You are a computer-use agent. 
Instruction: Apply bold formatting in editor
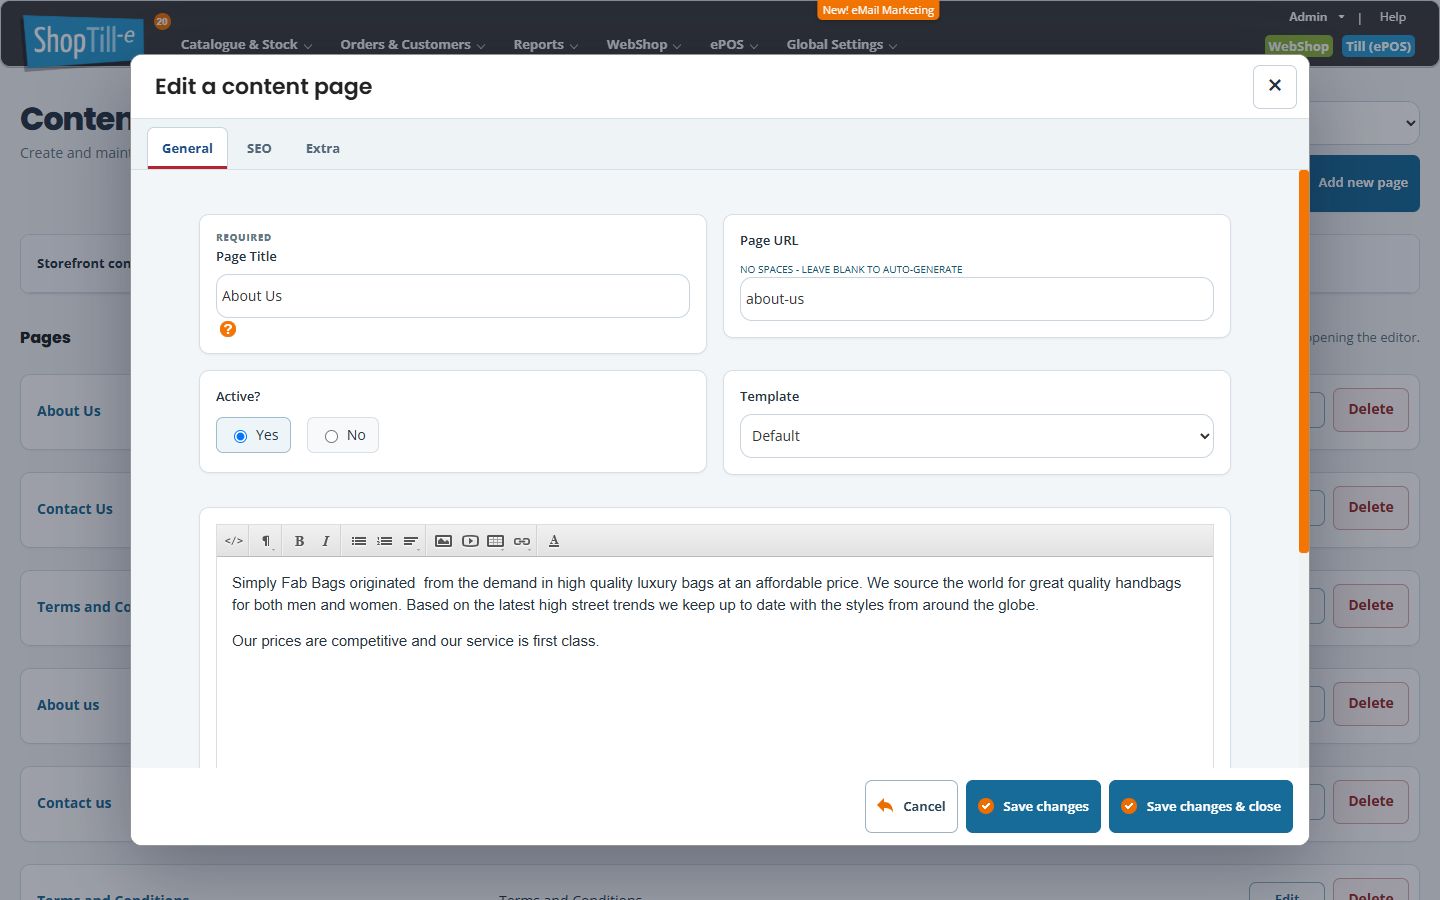[x=299, y=541]
